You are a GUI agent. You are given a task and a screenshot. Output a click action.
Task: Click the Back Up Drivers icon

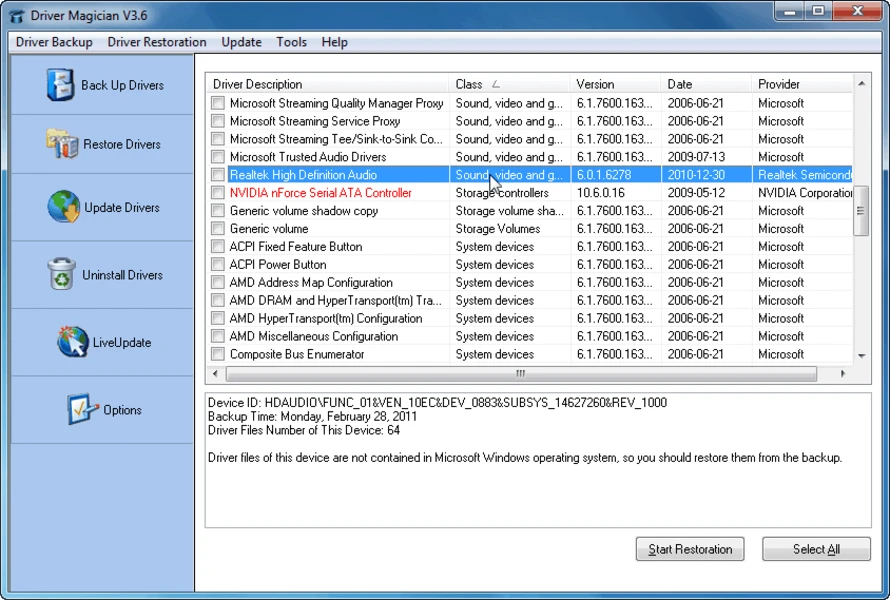[x=61, y=85]
